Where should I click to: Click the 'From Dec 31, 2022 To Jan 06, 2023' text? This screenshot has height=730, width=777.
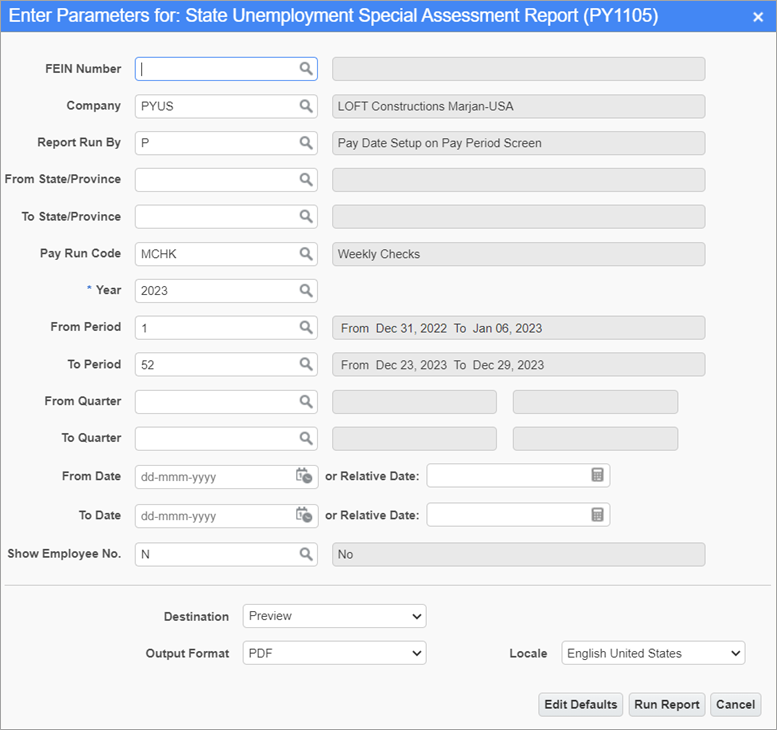tap(442, 328)
